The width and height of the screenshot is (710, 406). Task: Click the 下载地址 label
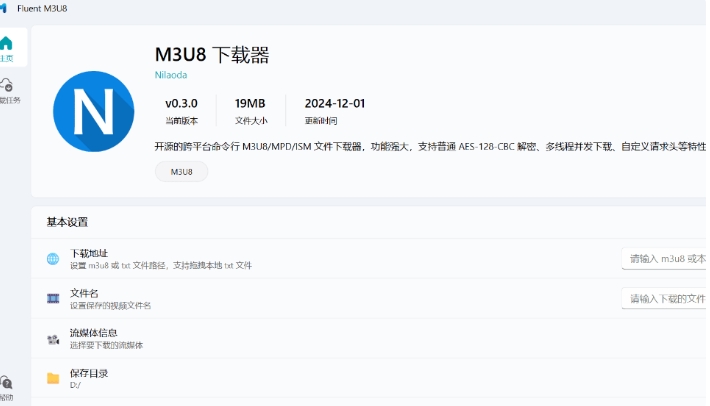point(89,253)
